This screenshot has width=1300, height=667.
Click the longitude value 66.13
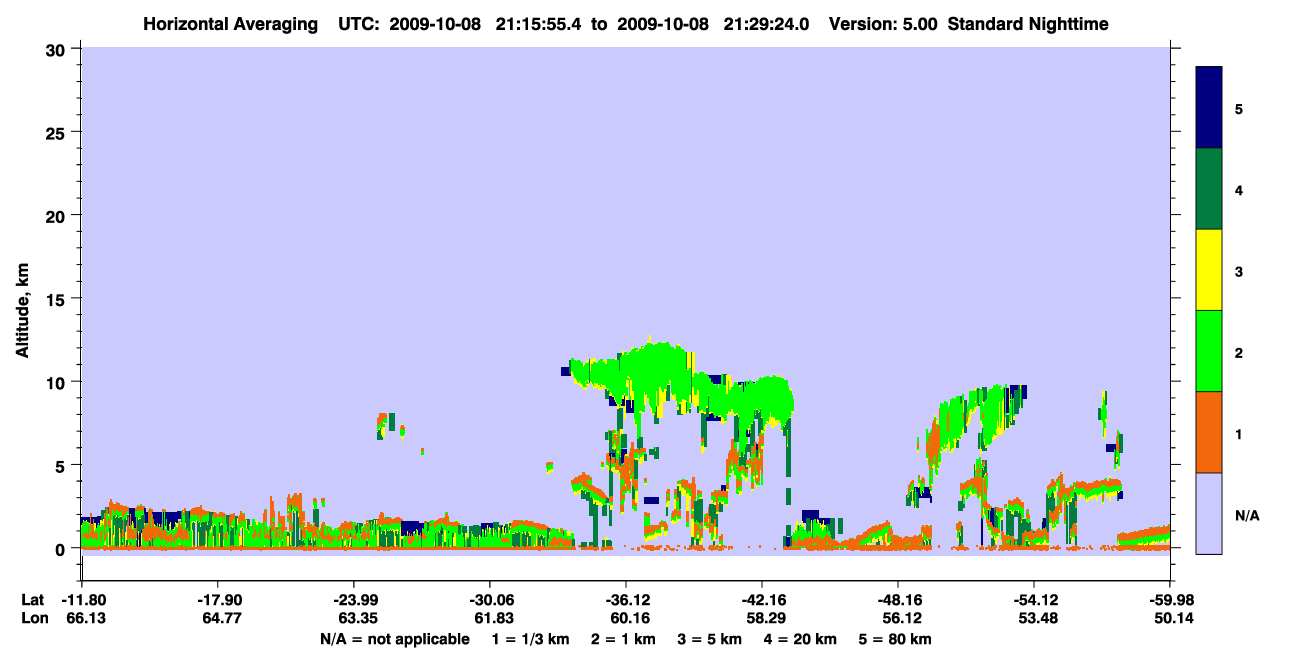pyautogui.click(x=85, y=619)
